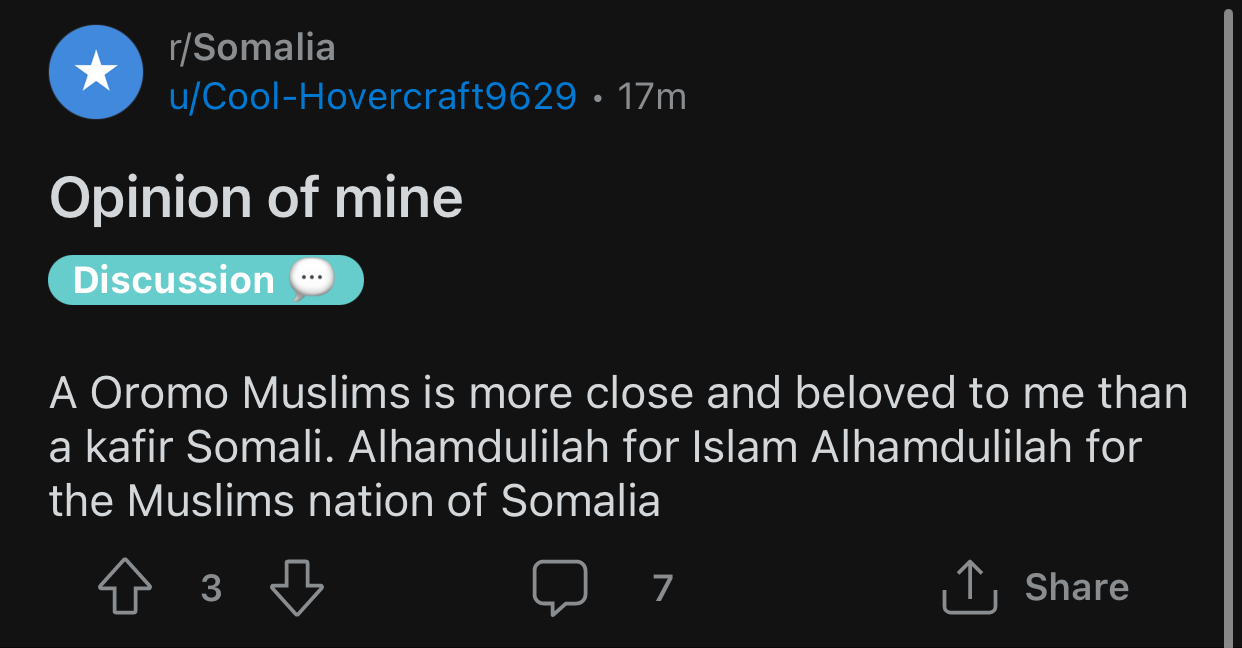Go to the r/Somalia subreddit link

click(x=252, y=47)
